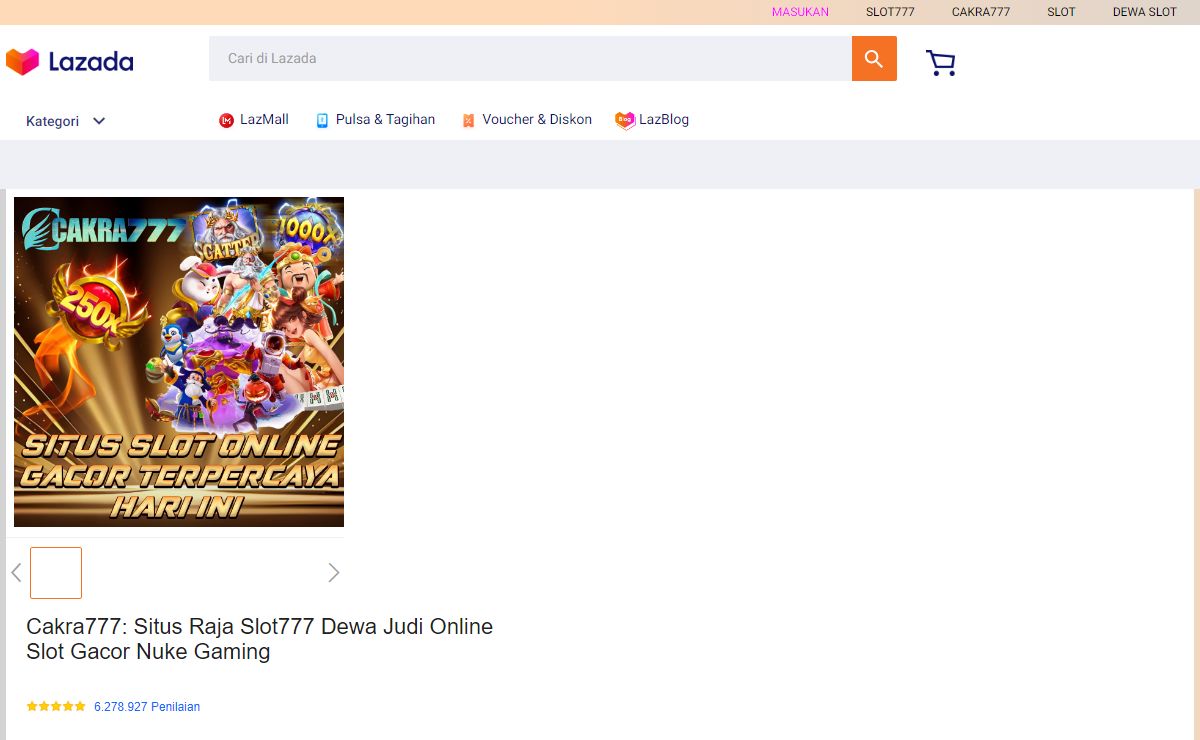Open SLOT in the top bar
Image resolution: width=1200 pixels, height=740 pixels.
[x=1061, y=12]
